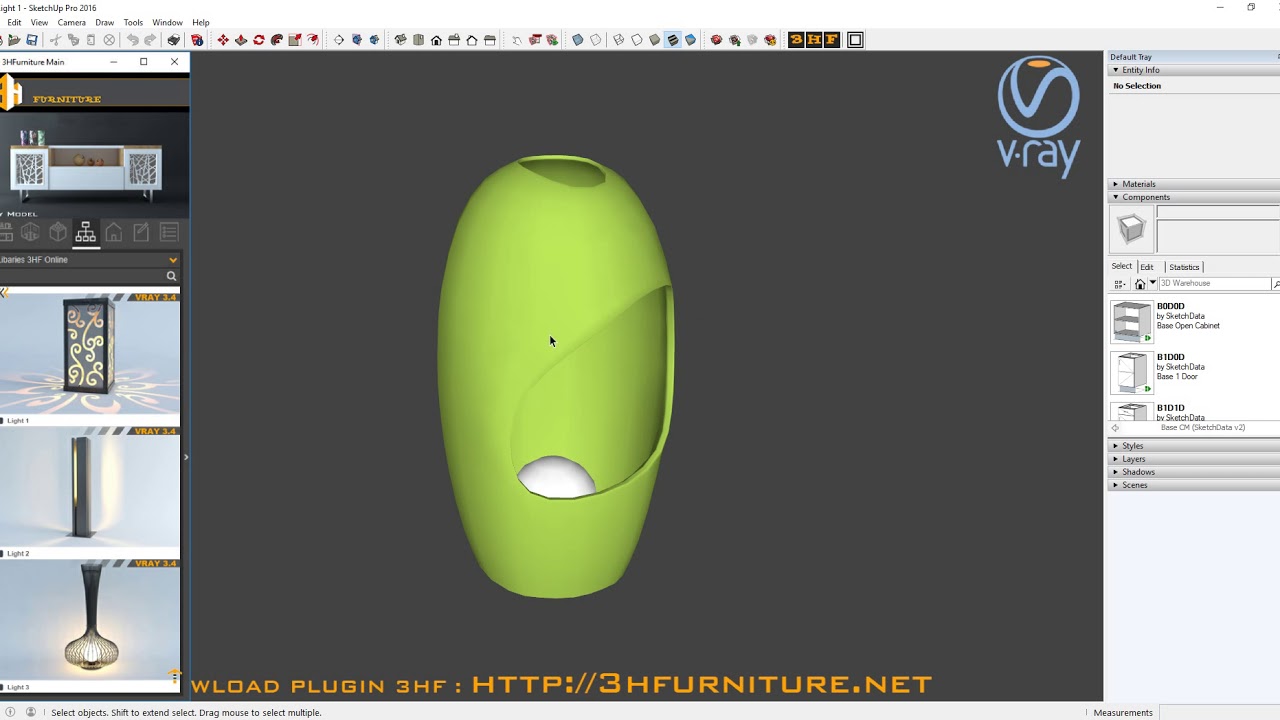Click the Print icon in toolbar
Image resolution: width=1280 pixels, height=720 pixels.
click(x=174, y=40)
